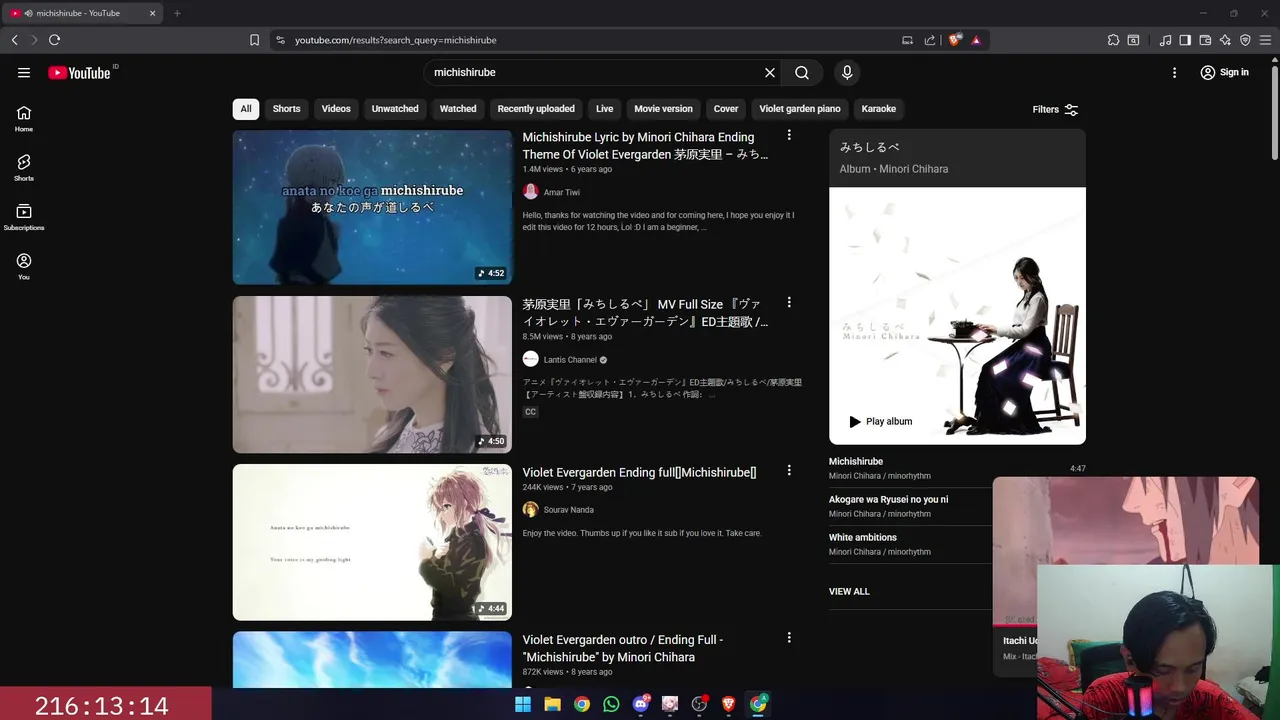
Task: Click the Sign in button
Action: (1225, 72)
